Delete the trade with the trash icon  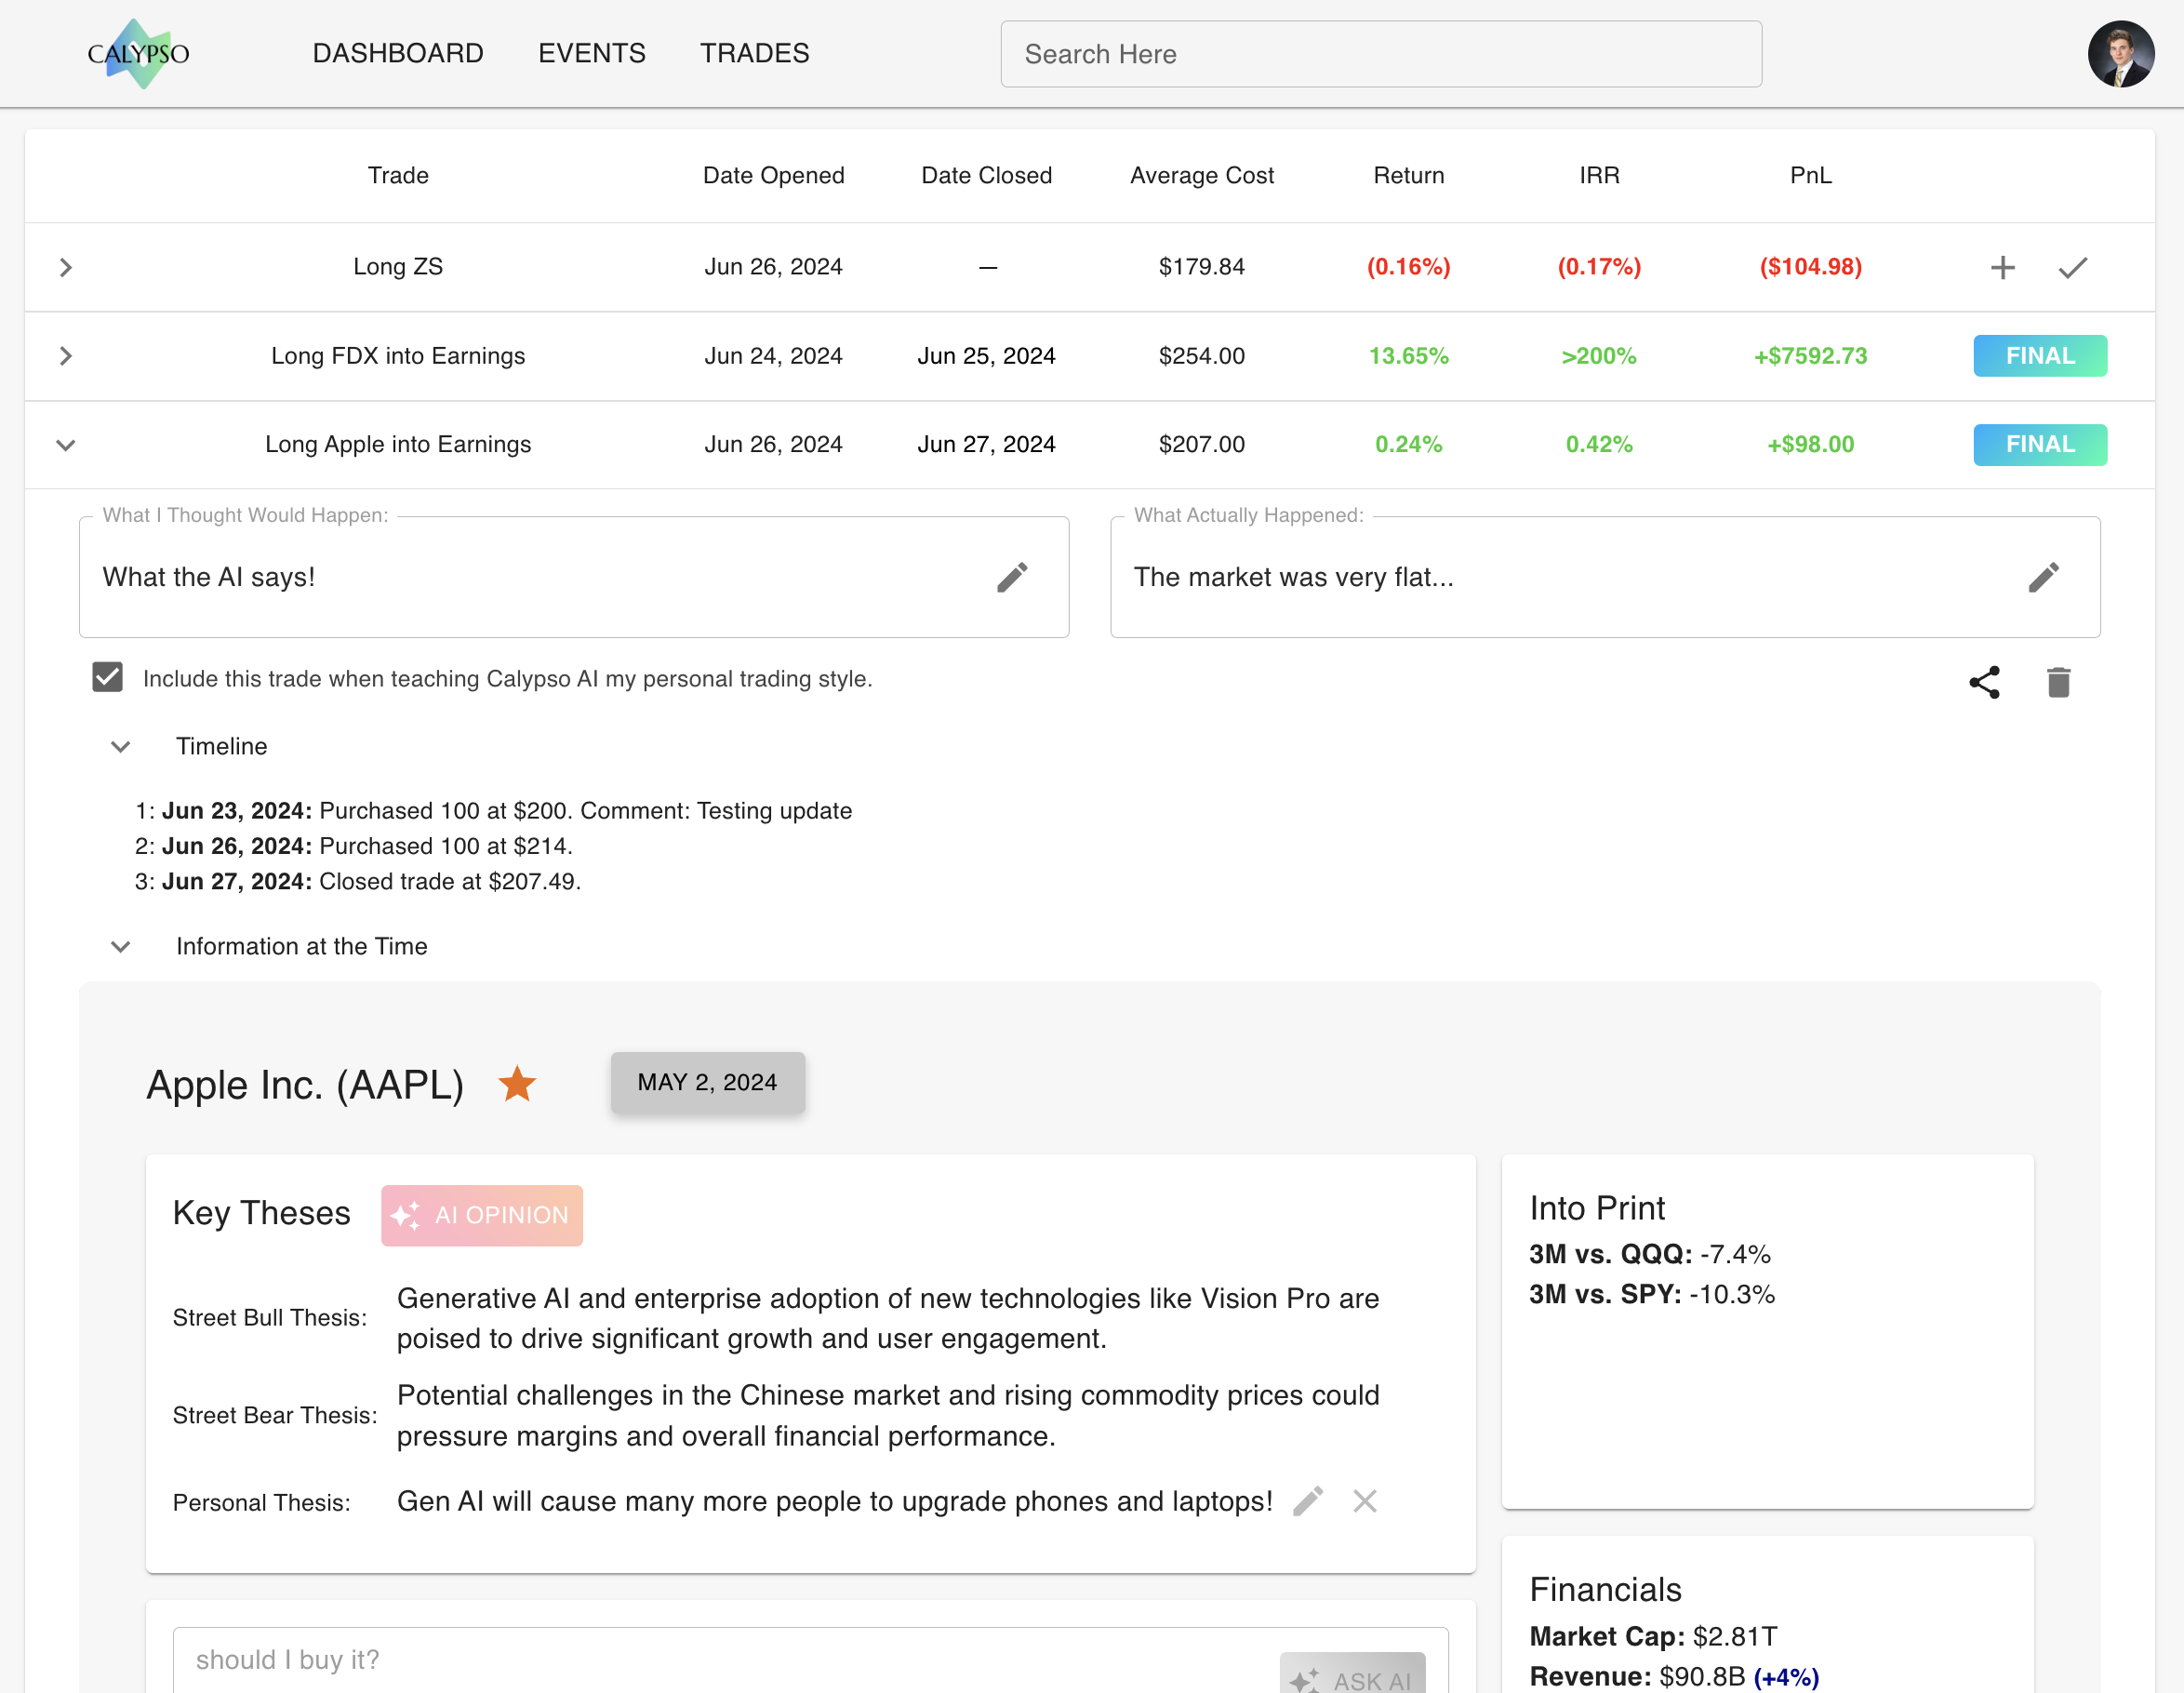pyautogui.click(x=2058, y=682)
